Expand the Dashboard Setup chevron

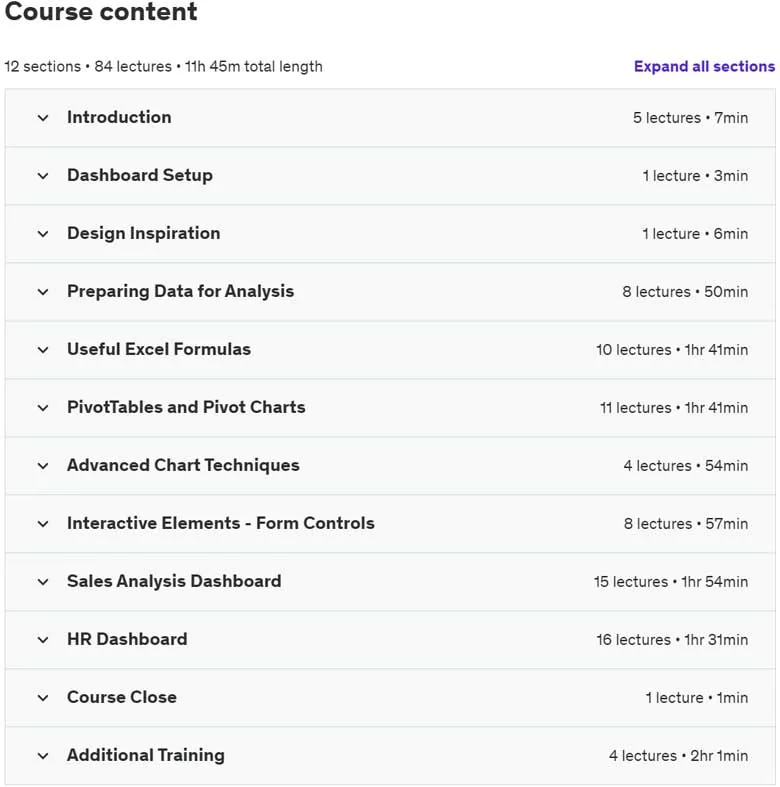43,176
